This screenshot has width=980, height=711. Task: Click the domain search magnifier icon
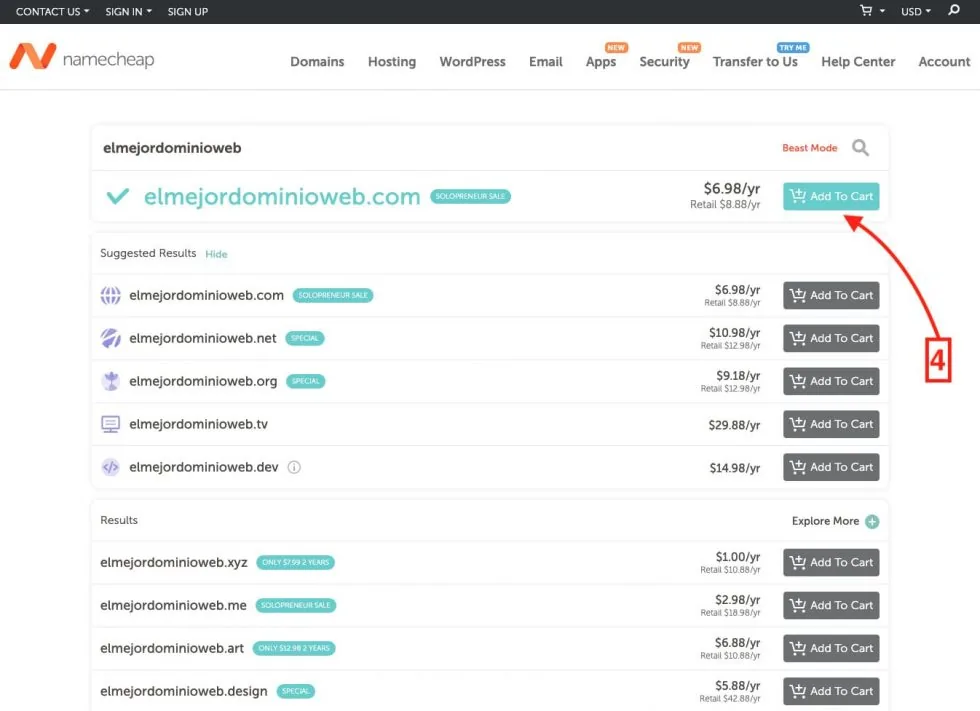coord(861,148)
